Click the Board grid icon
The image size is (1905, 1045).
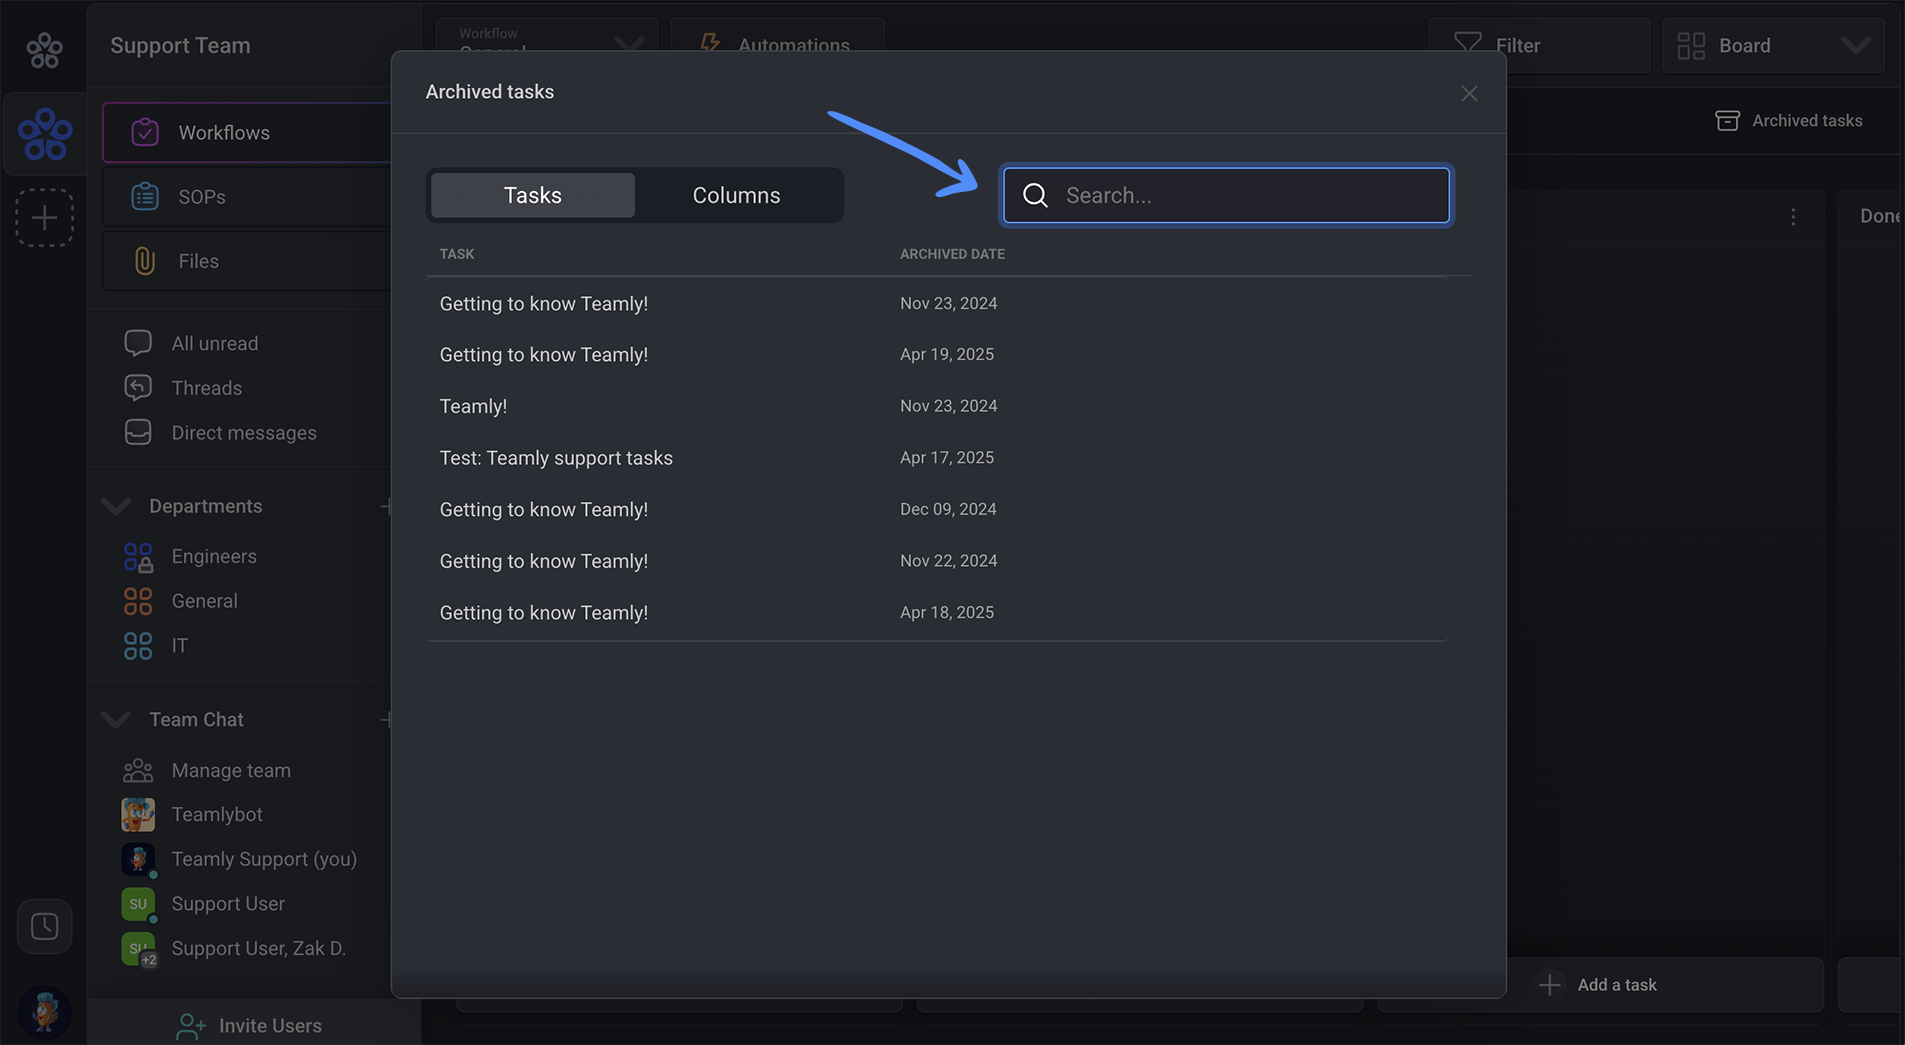tap(1691, 45)
